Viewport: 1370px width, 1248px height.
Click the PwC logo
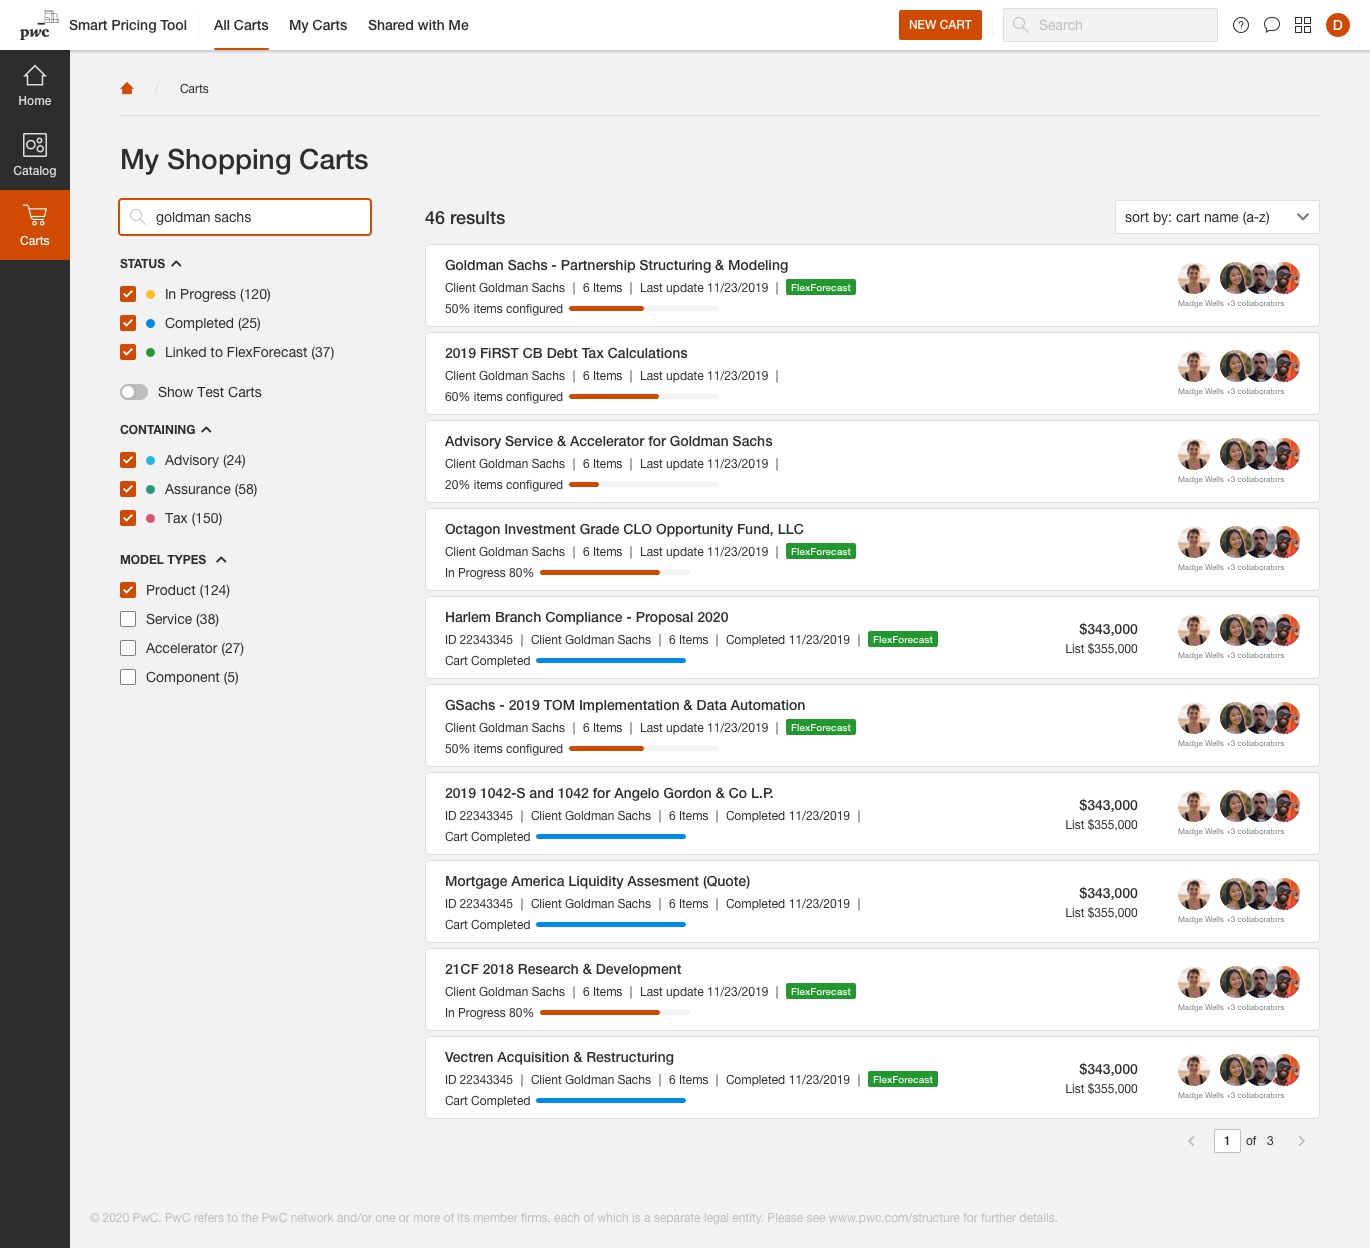pyautogui.click(x=38, y=25)
